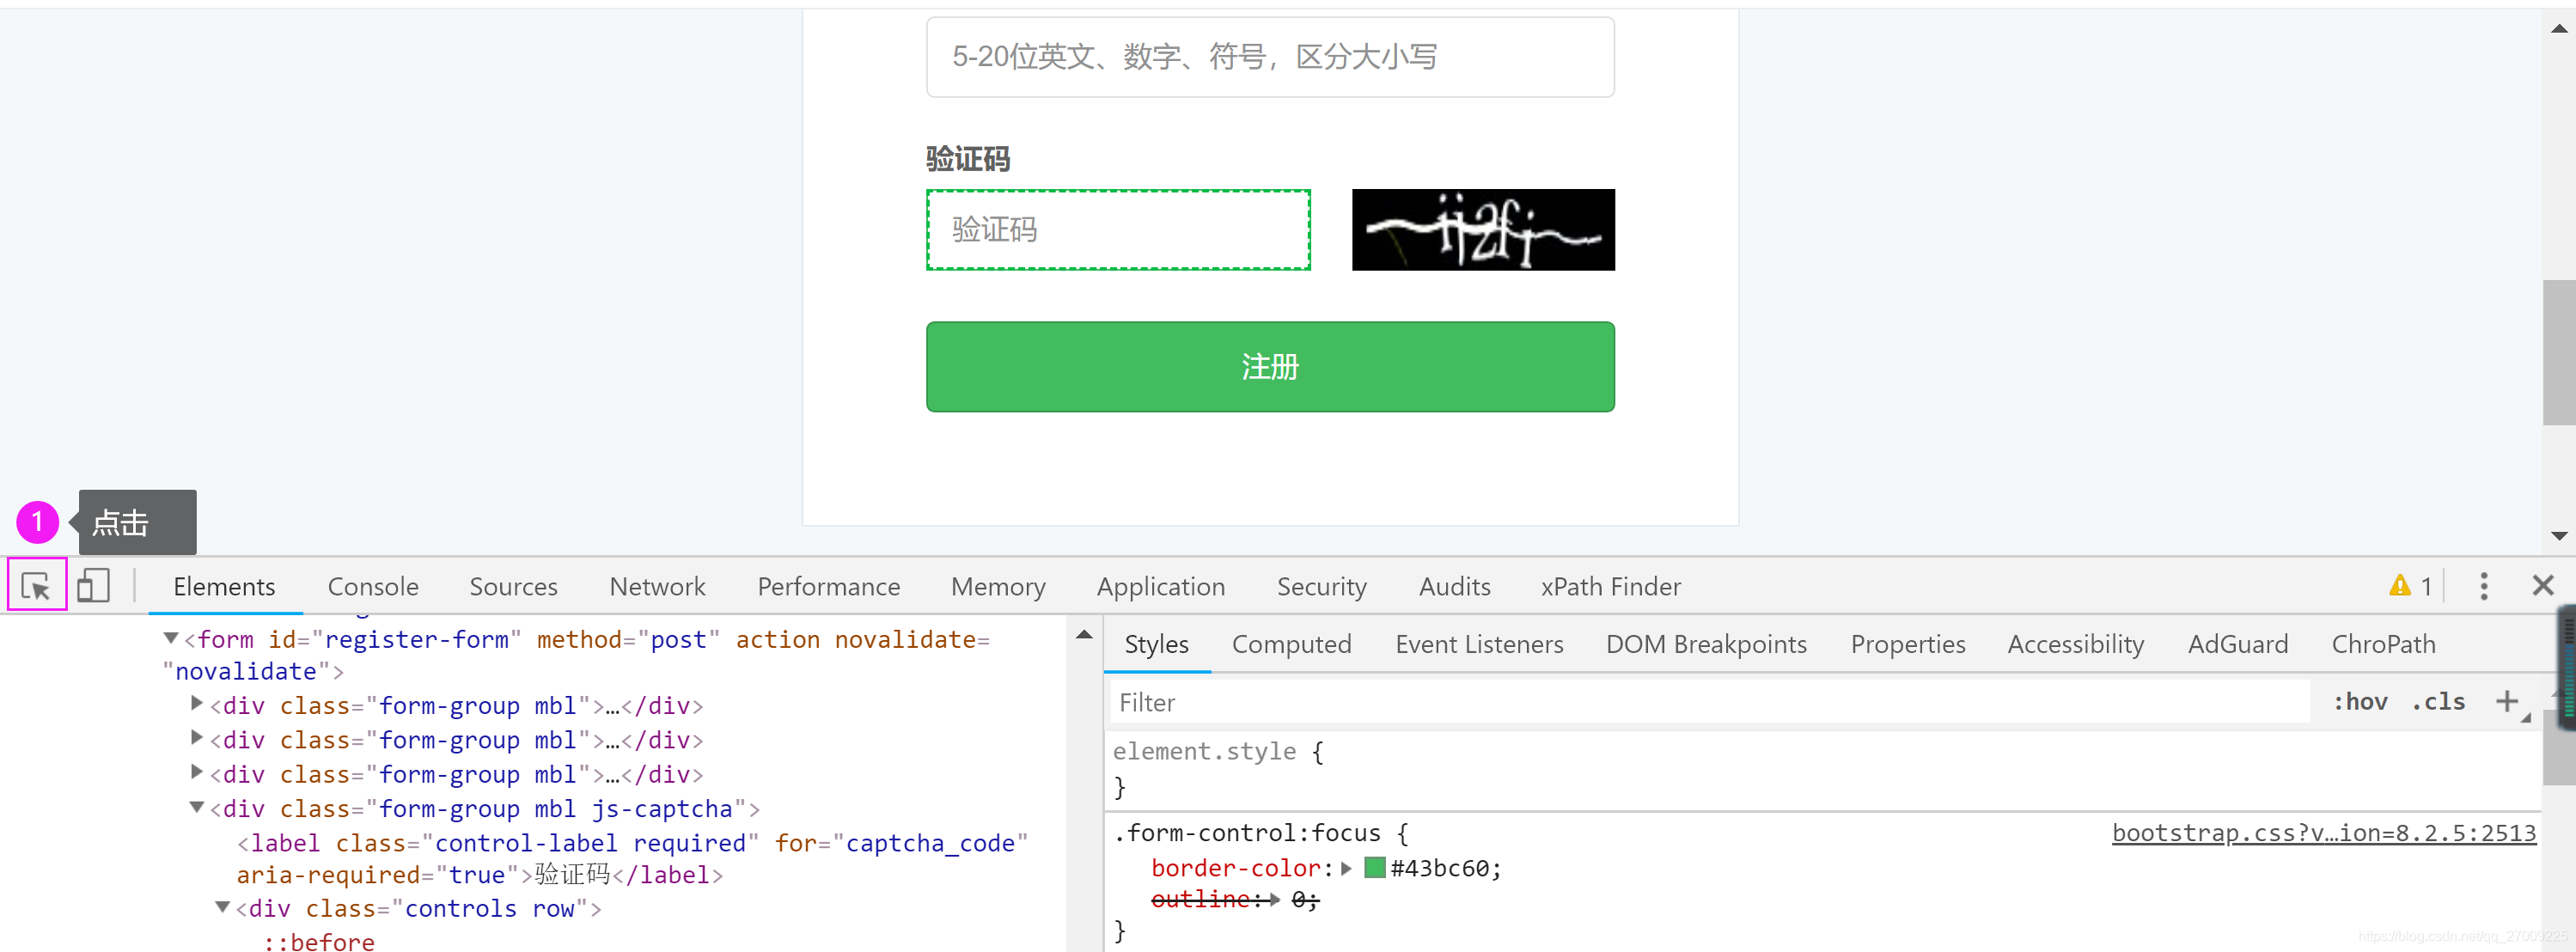The image size is (2576, 952).
Task: Collapse the register-form node
Action: pyautogui.click(x=171, y=638)
